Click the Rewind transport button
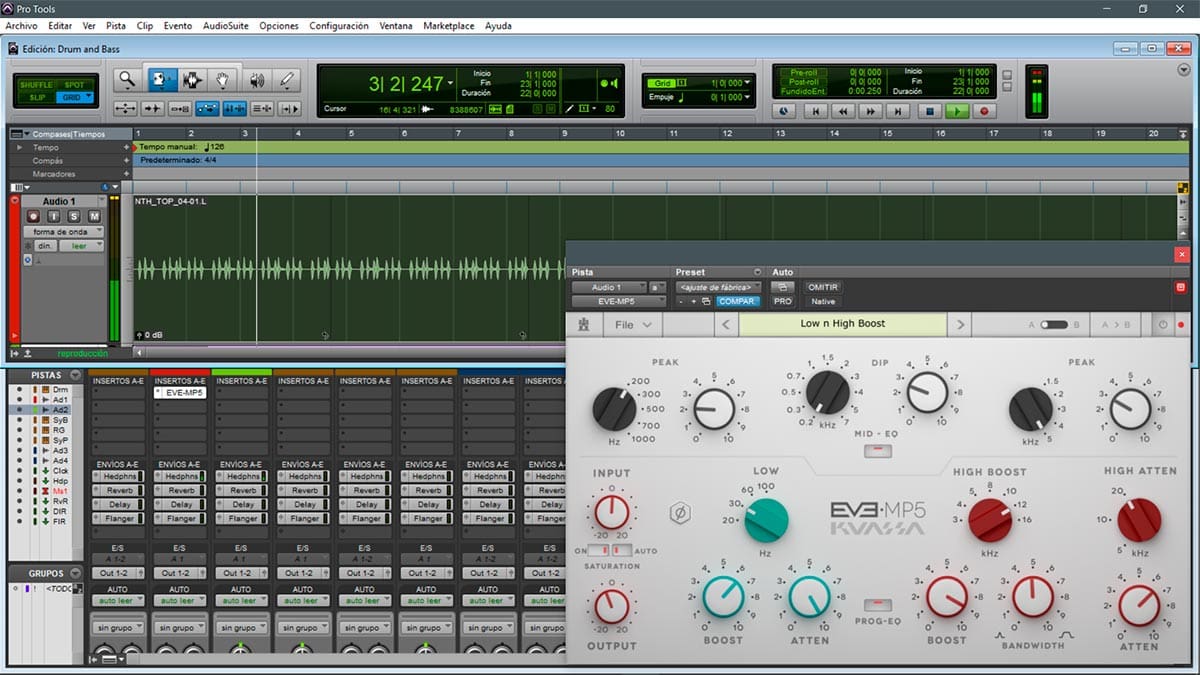This screenshot has width=1200, height=675. pos(844,112)
